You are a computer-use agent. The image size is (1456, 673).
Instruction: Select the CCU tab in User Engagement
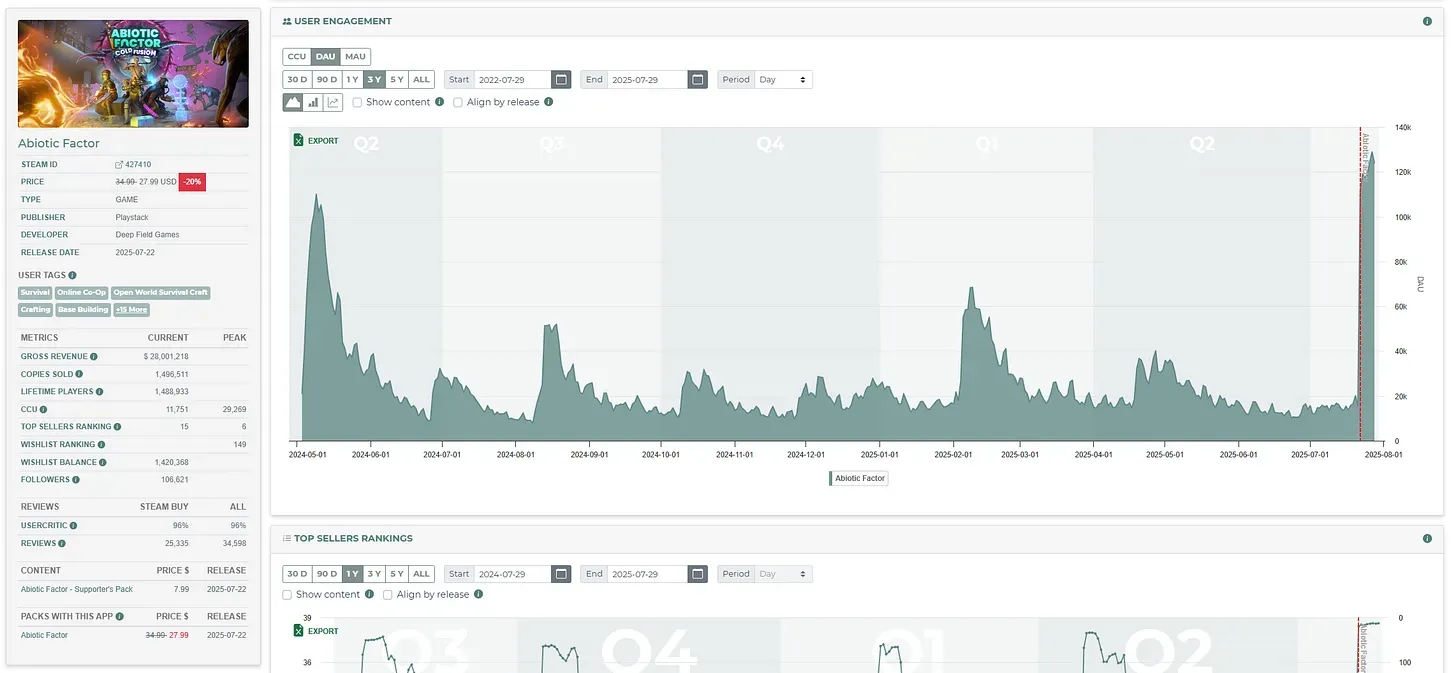coord(297,56)
